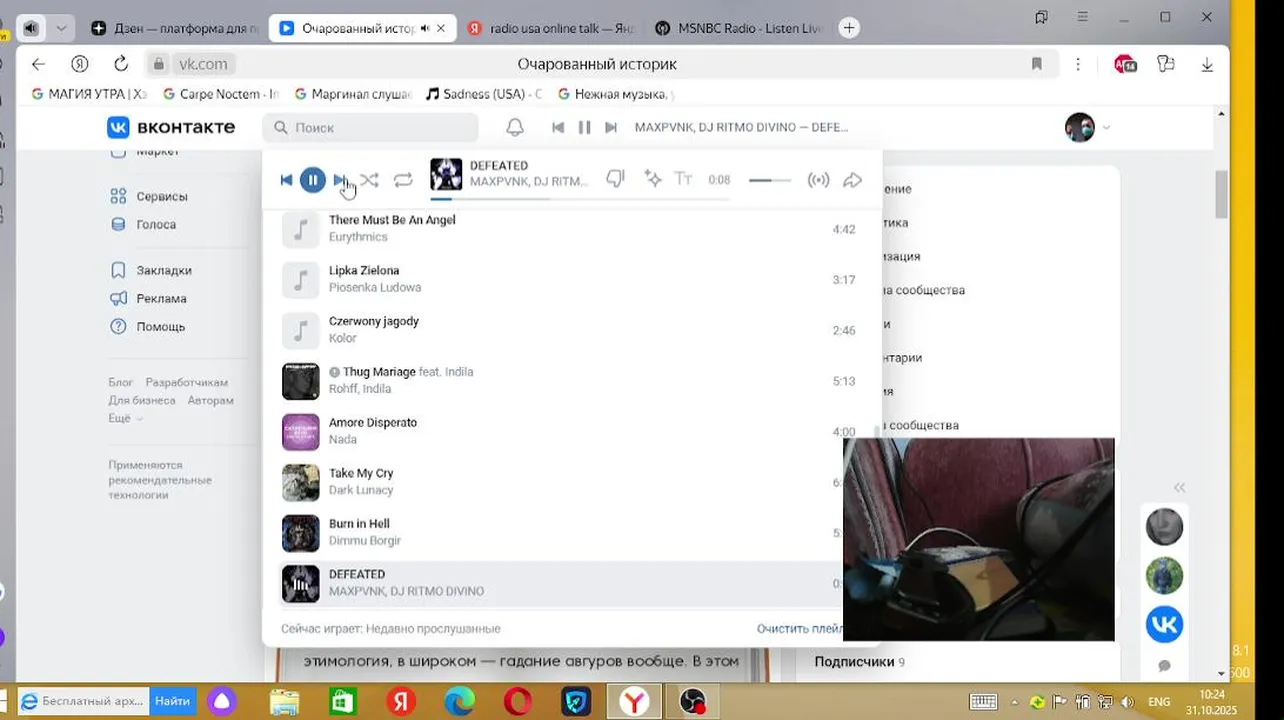Click the ВКонтакте logo
This screenshot has width=1284, height=720.
(x=171, y=127)
